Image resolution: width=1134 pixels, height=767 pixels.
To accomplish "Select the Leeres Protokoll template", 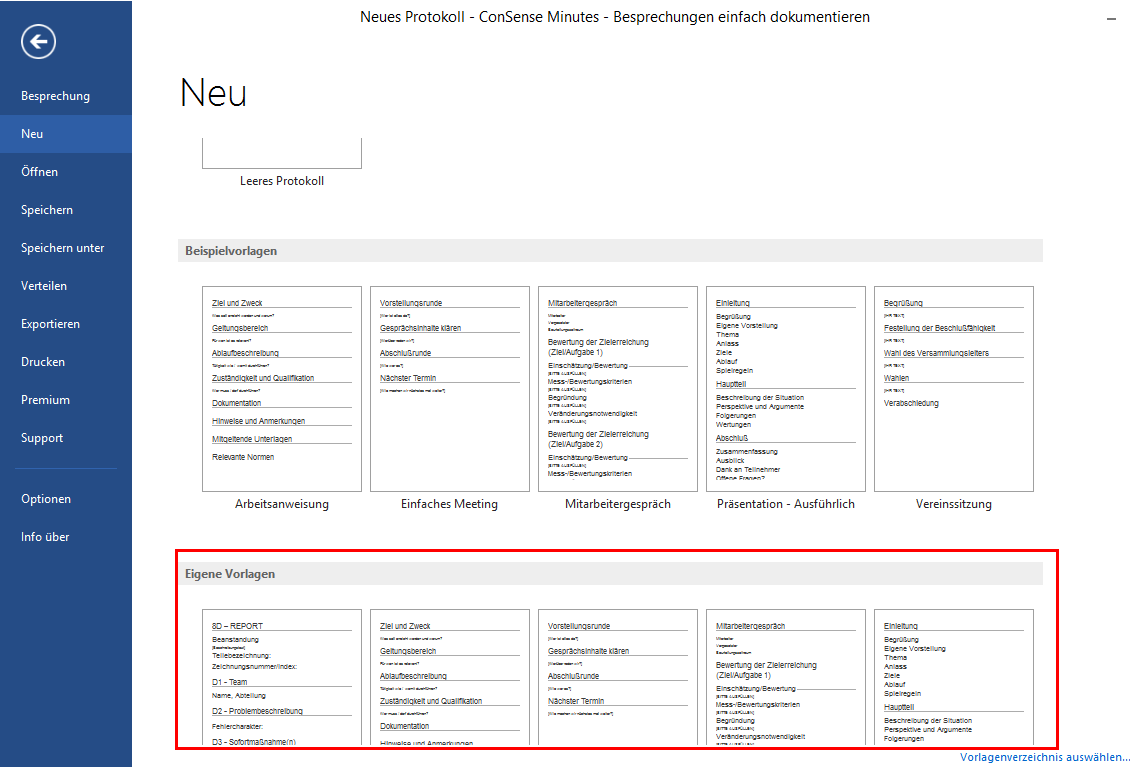I will (282, 157).
